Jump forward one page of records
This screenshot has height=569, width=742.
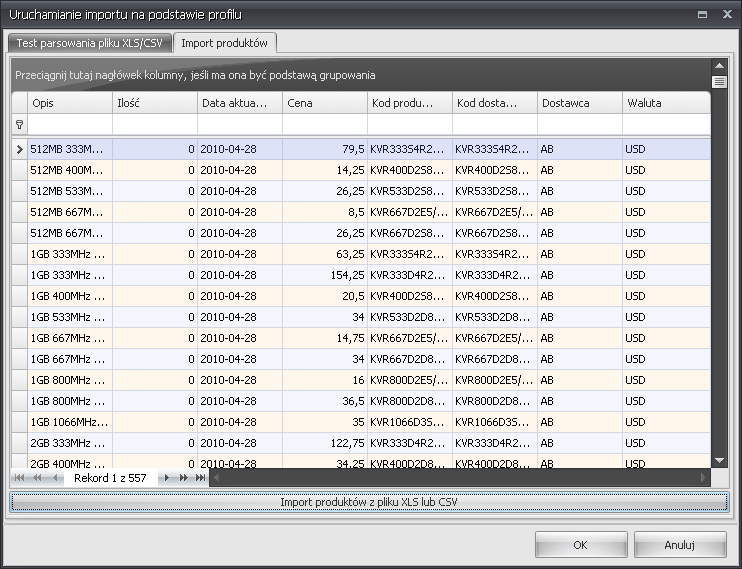point(184,478)
